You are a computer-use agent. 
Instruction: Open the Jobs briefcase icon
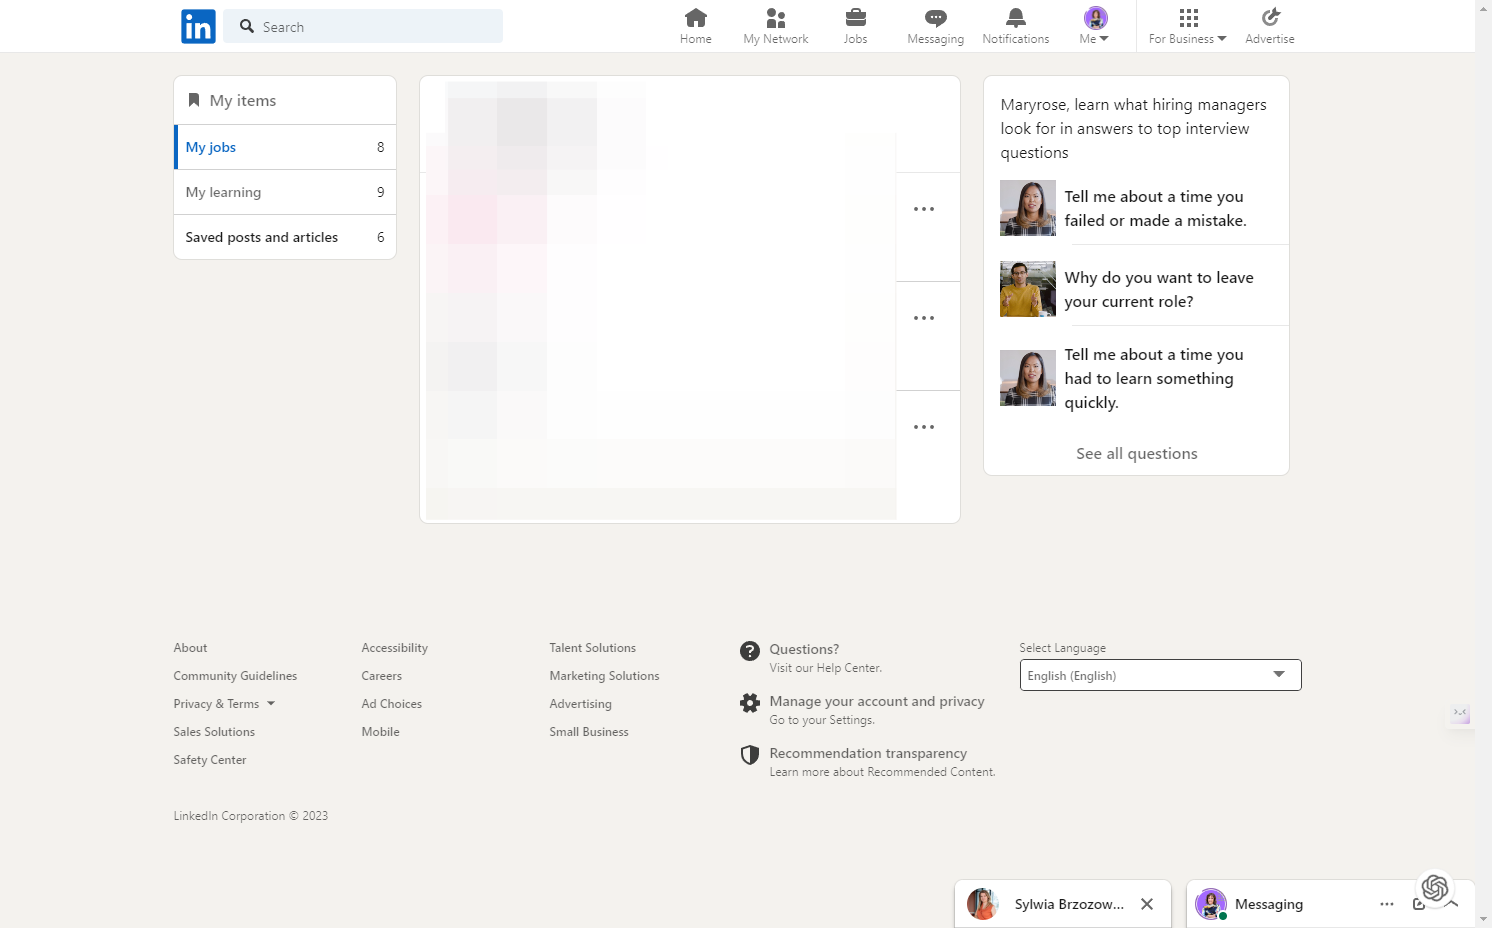856,17
